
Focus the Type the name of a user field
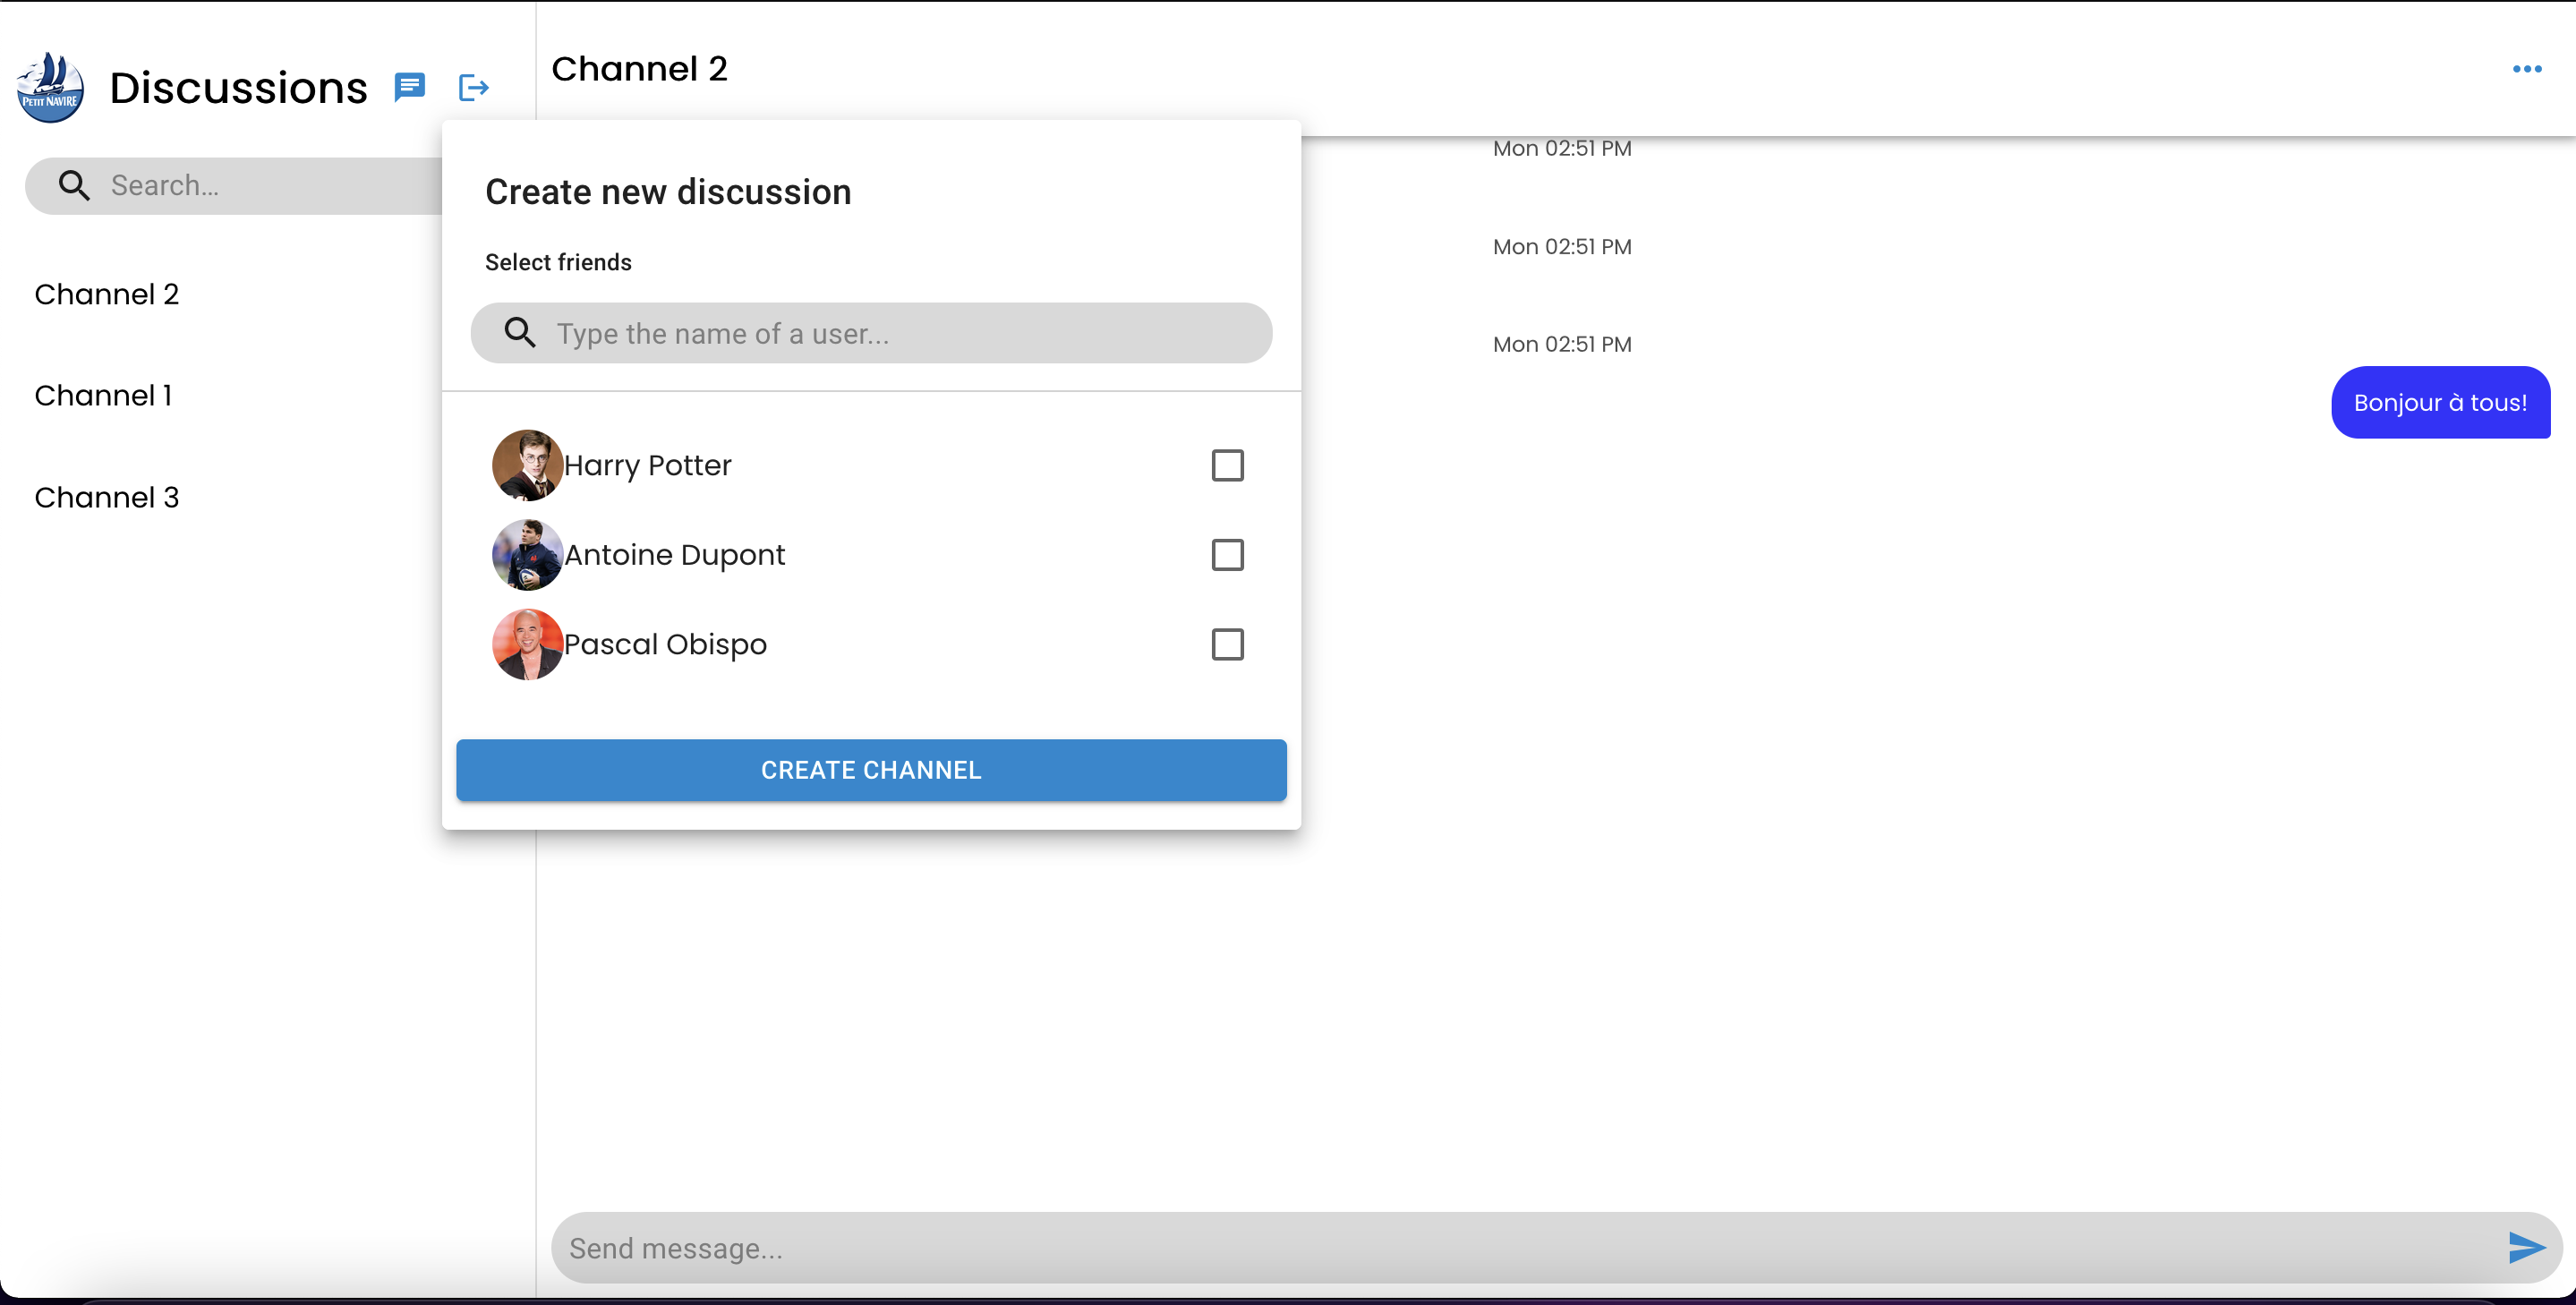tap(900, 333)
